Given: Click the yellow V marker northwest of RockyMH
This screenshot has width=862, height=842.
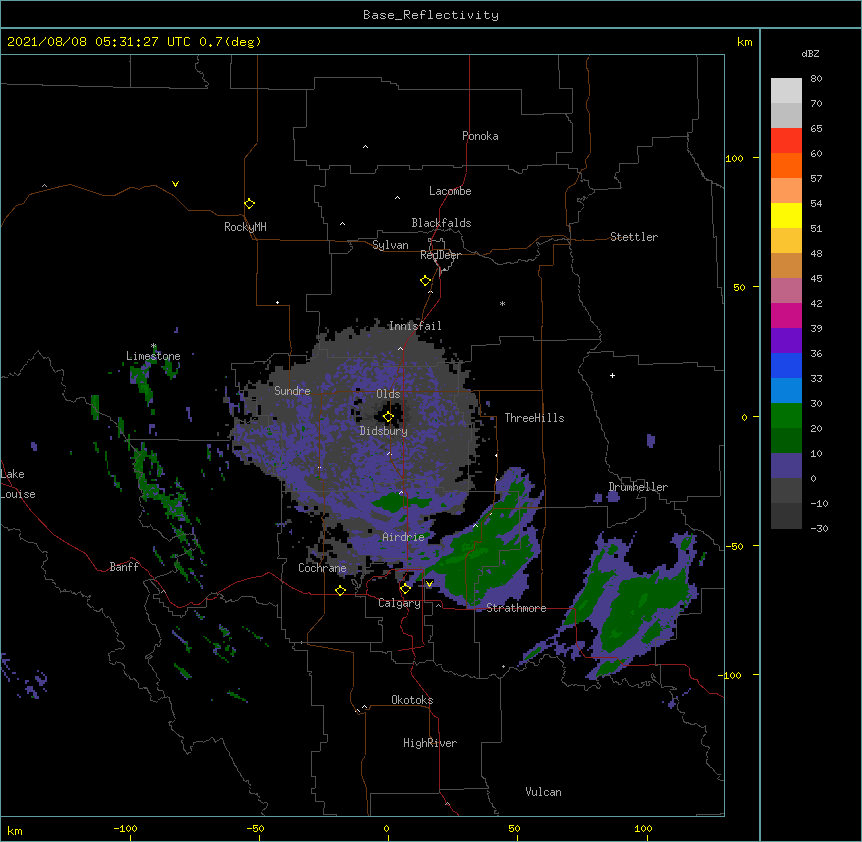Looking at the screenshot, I should (x=175, y=184).
